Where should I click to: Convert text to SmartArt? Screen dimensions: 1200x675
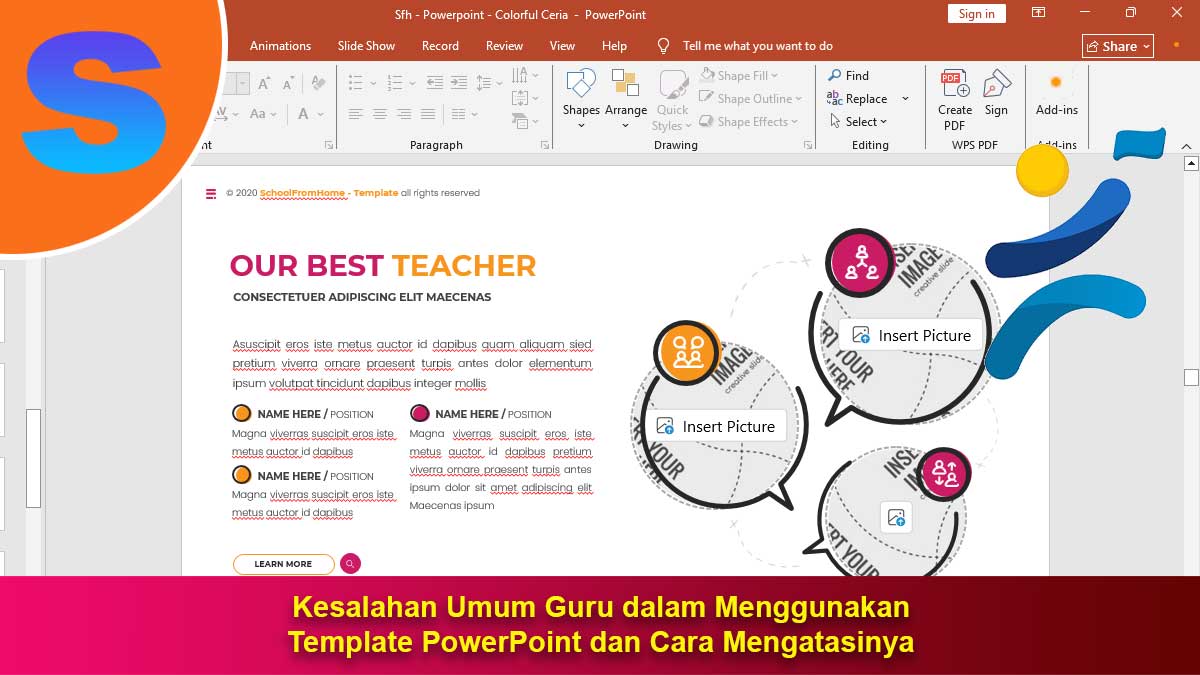click(x=525, y=121)
